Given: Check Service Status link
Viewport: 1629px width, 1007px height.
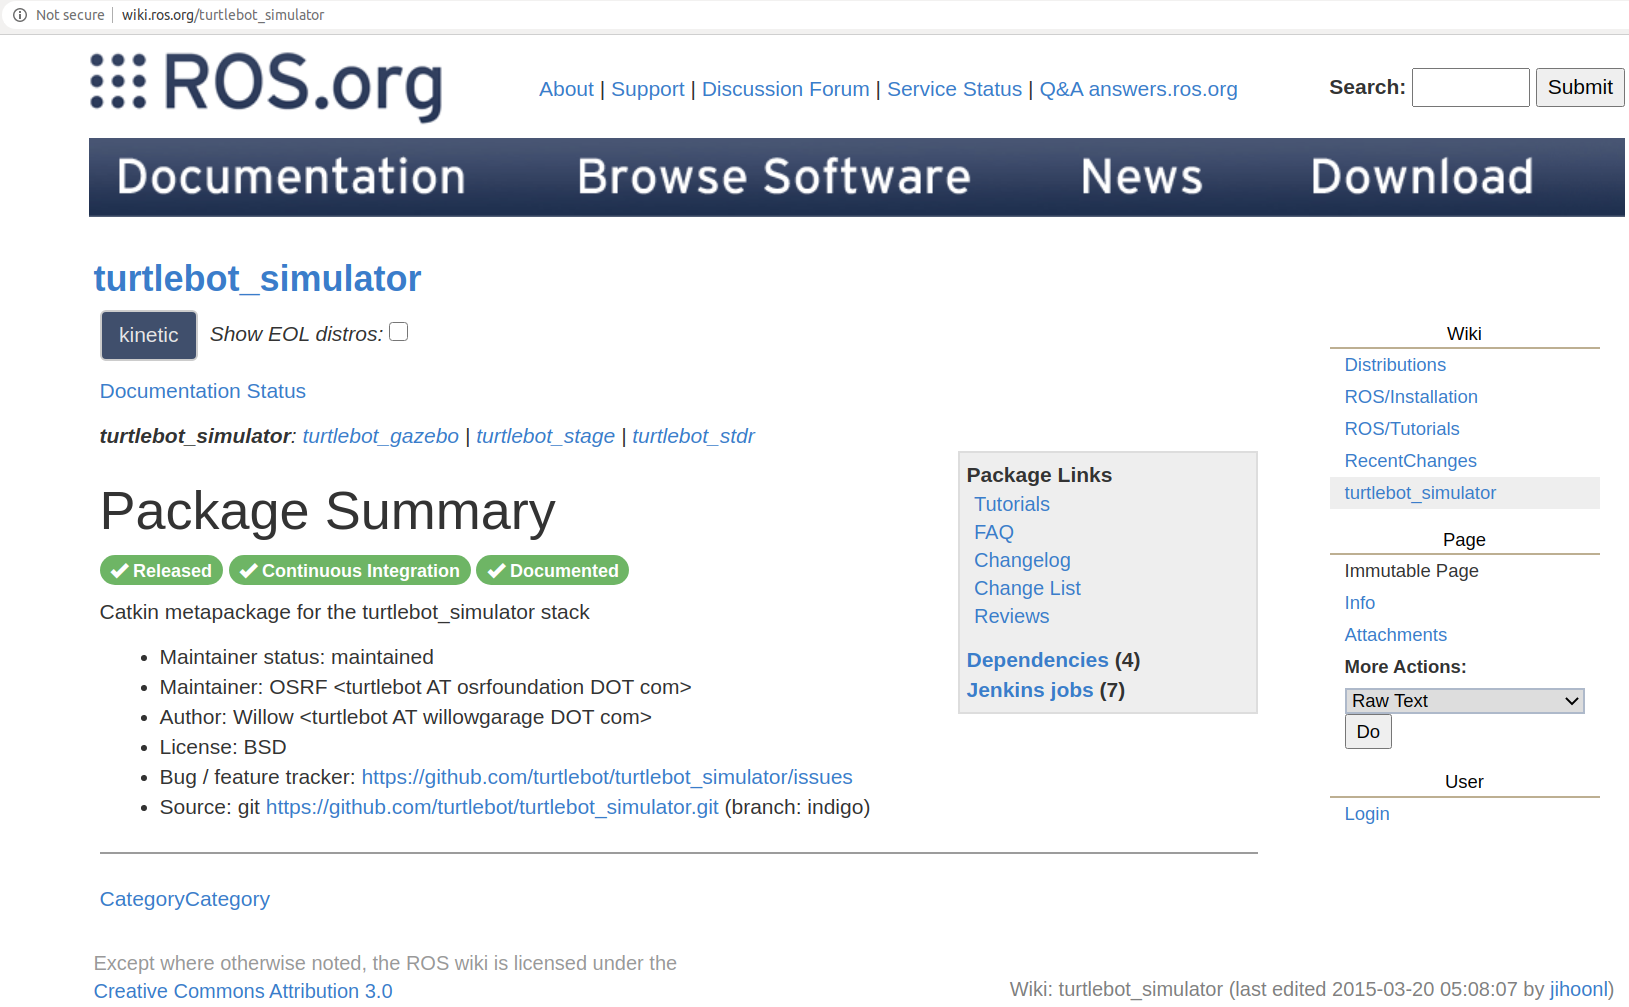Looking at the screenshot, I should 955,89.
